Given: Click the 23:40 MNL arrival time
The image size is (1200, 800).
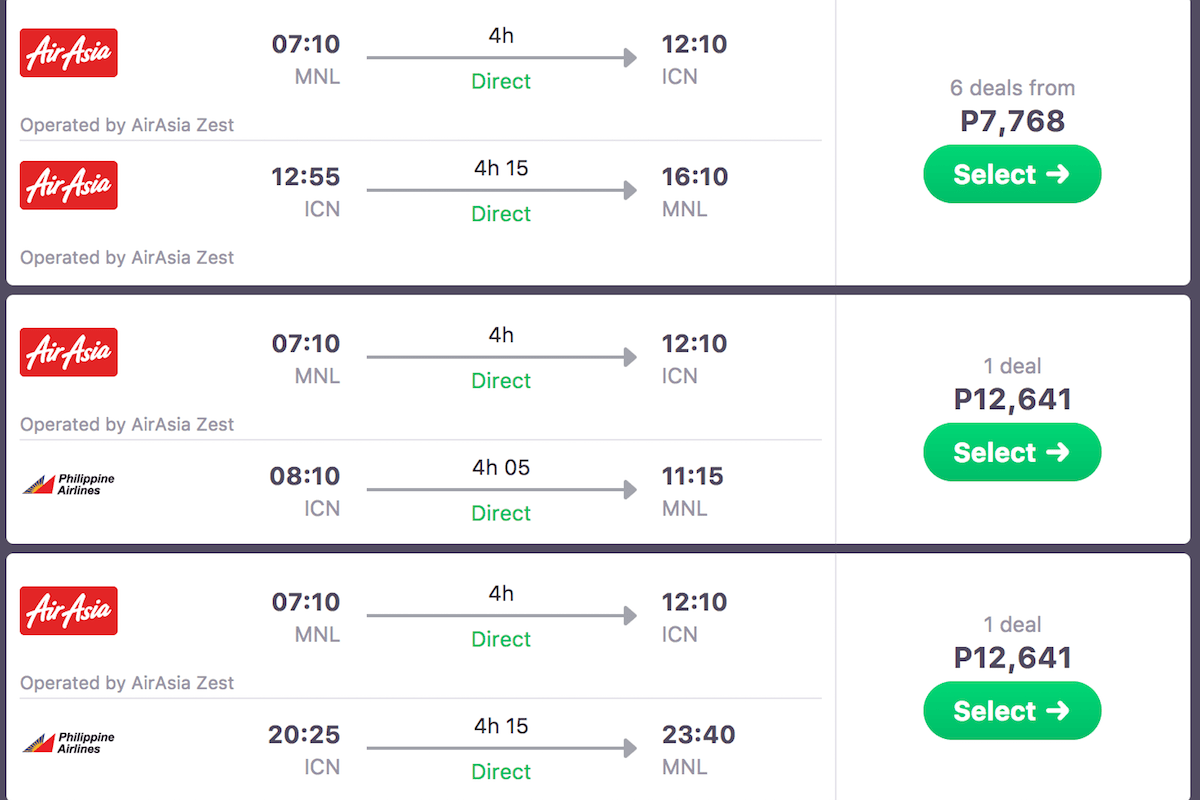Looking at the screenshot, I should tap(698, 735).
